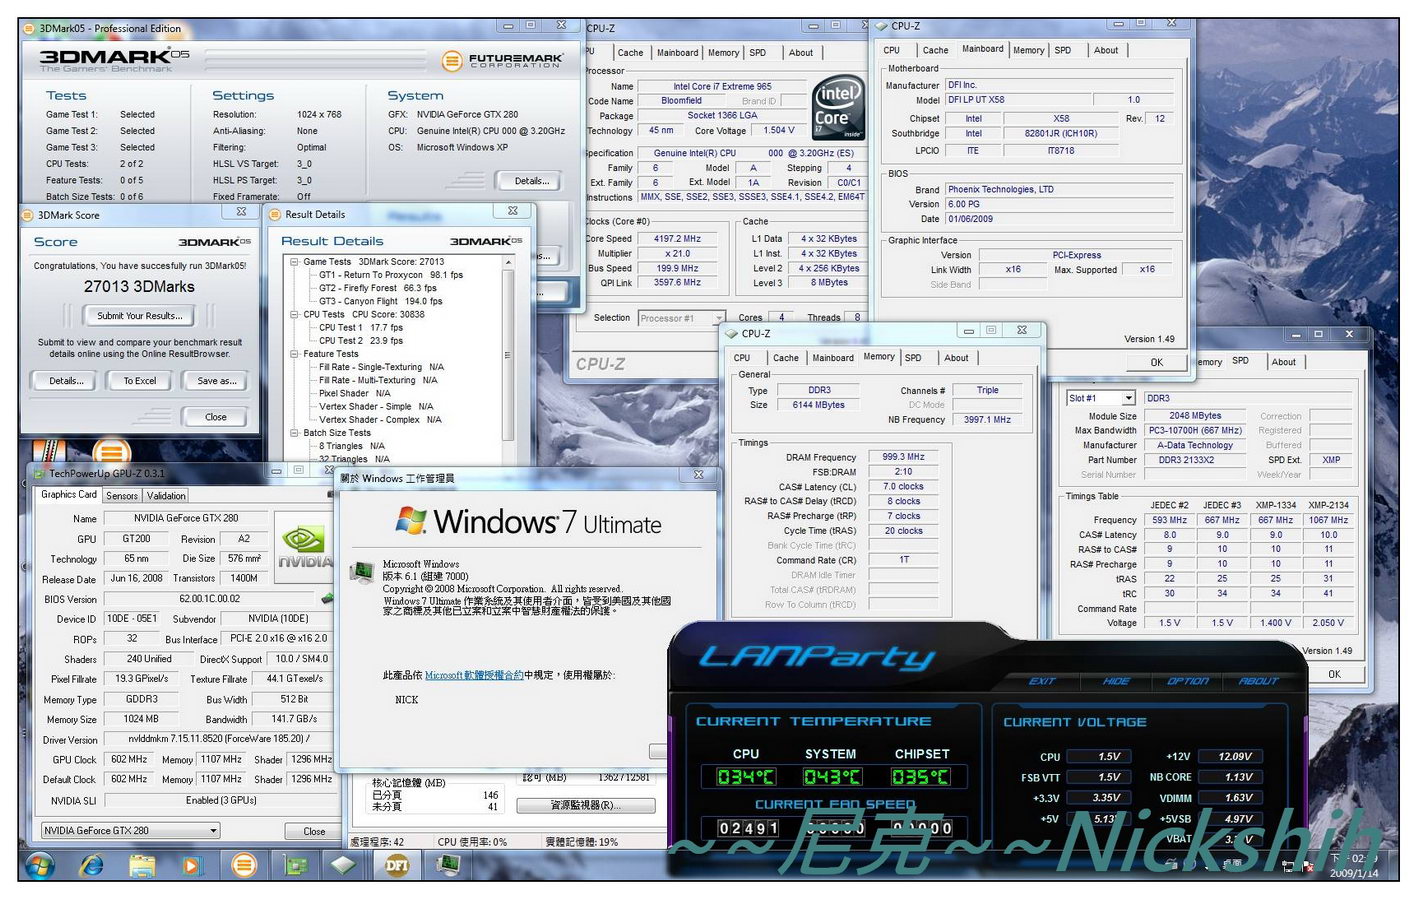Collapse the CPU Tests tree node

point(294,315)
